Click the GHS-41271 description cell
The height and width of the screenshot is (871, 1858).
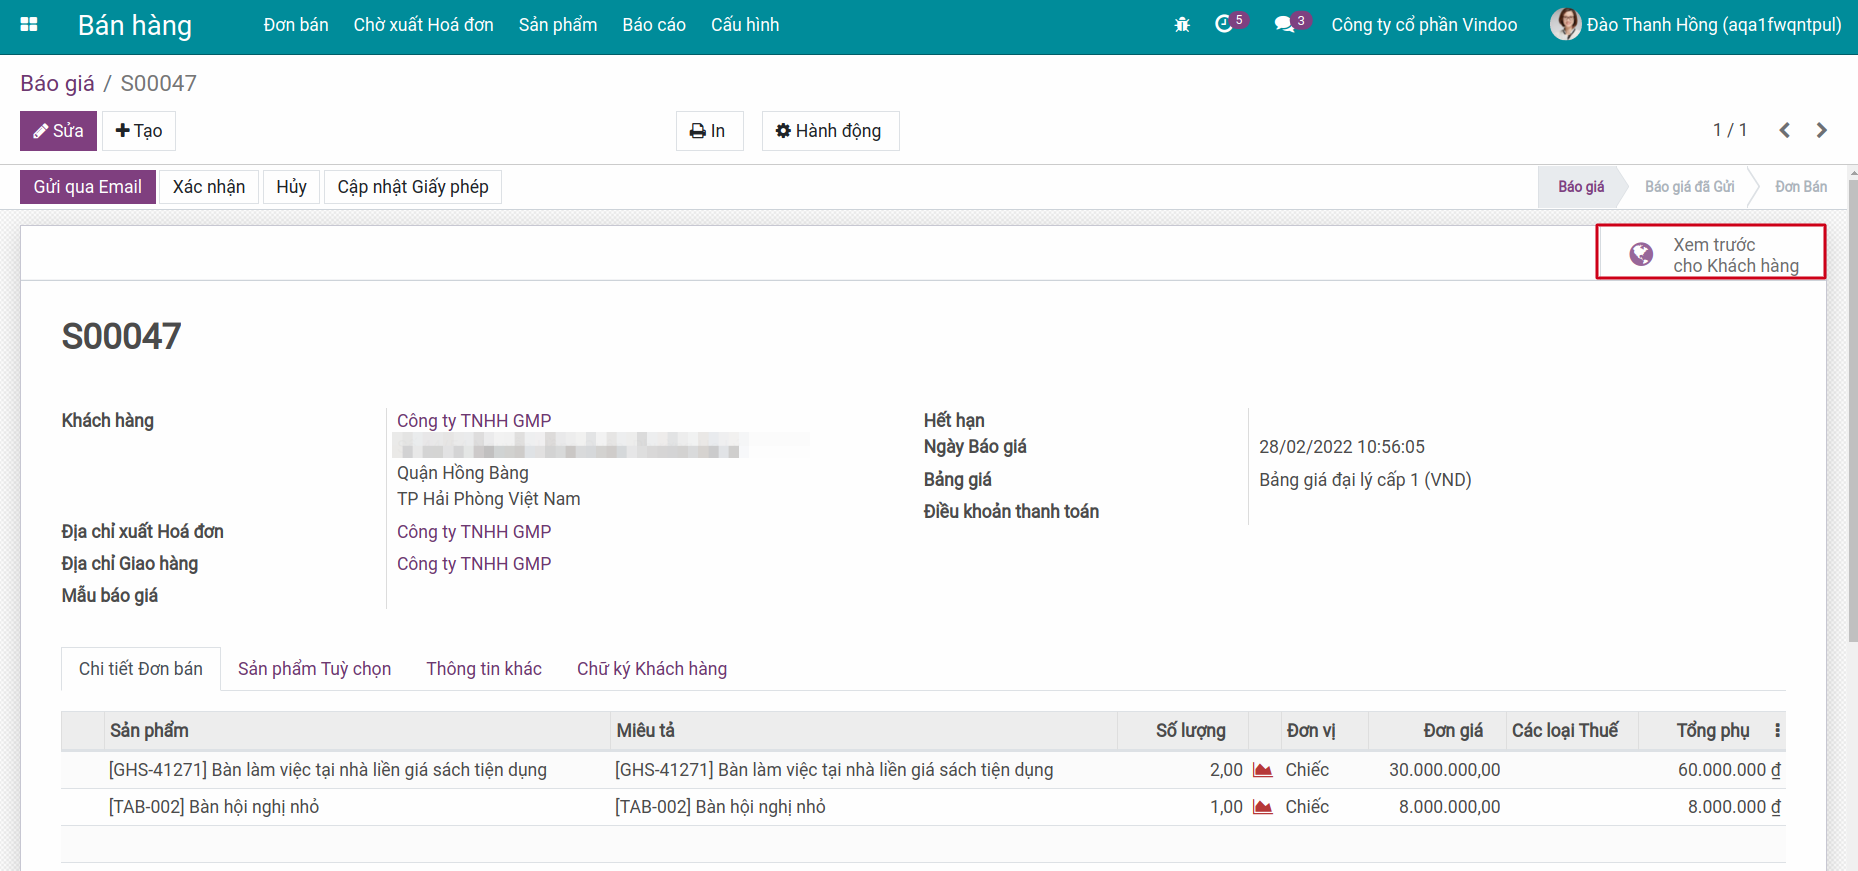click(834, 770)
